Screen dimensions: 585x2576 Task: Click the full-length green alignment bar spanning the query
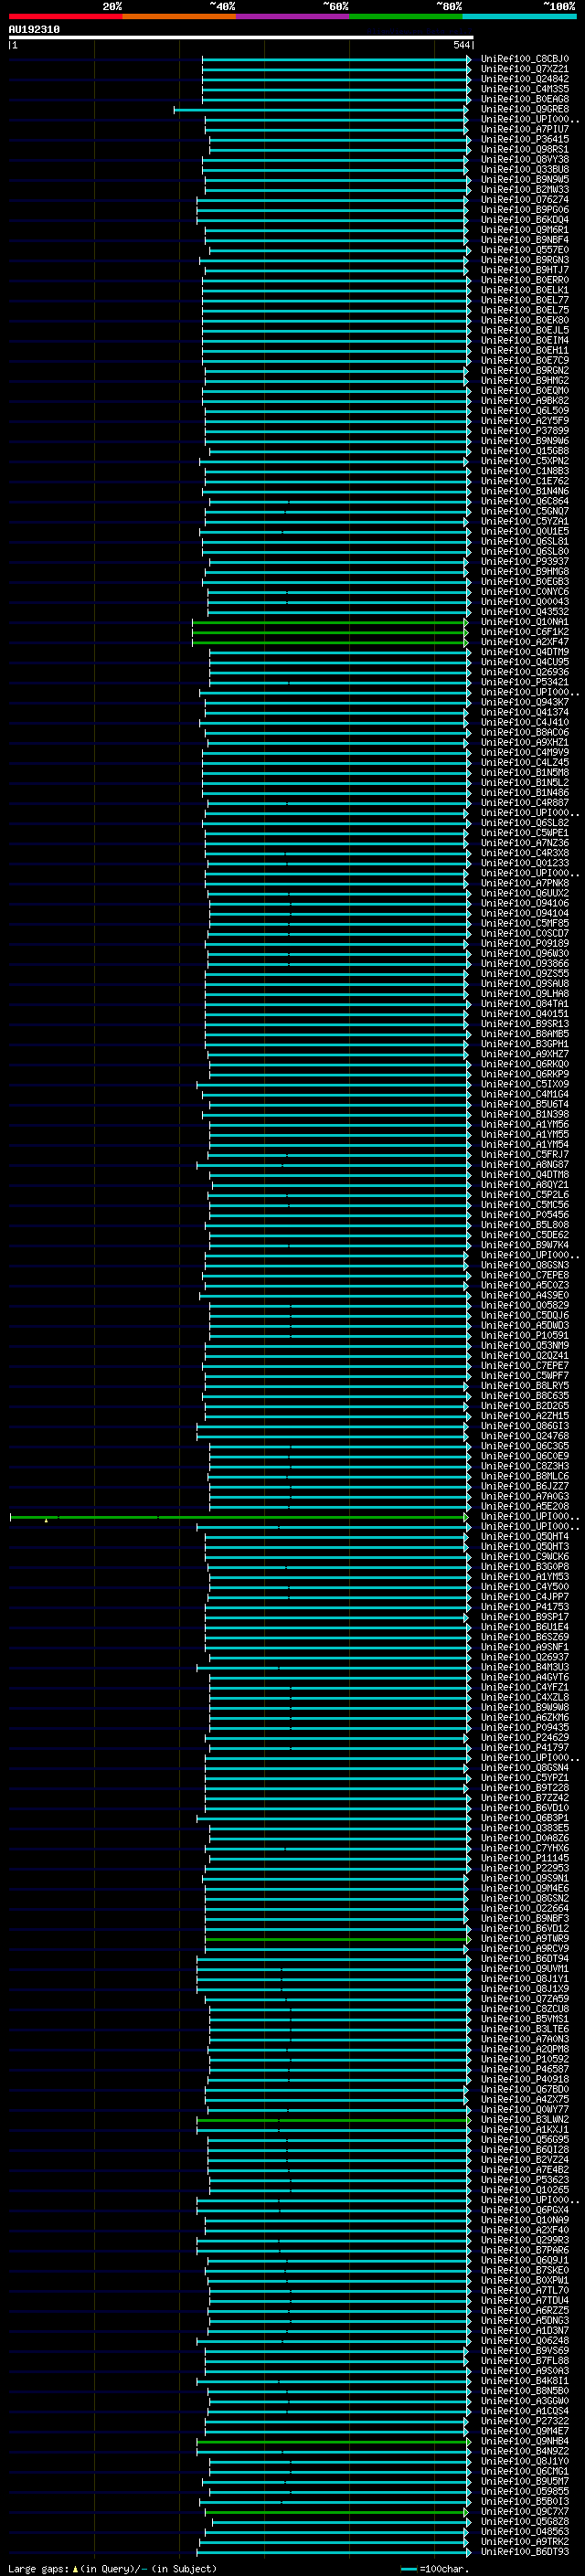(239, 1517)
